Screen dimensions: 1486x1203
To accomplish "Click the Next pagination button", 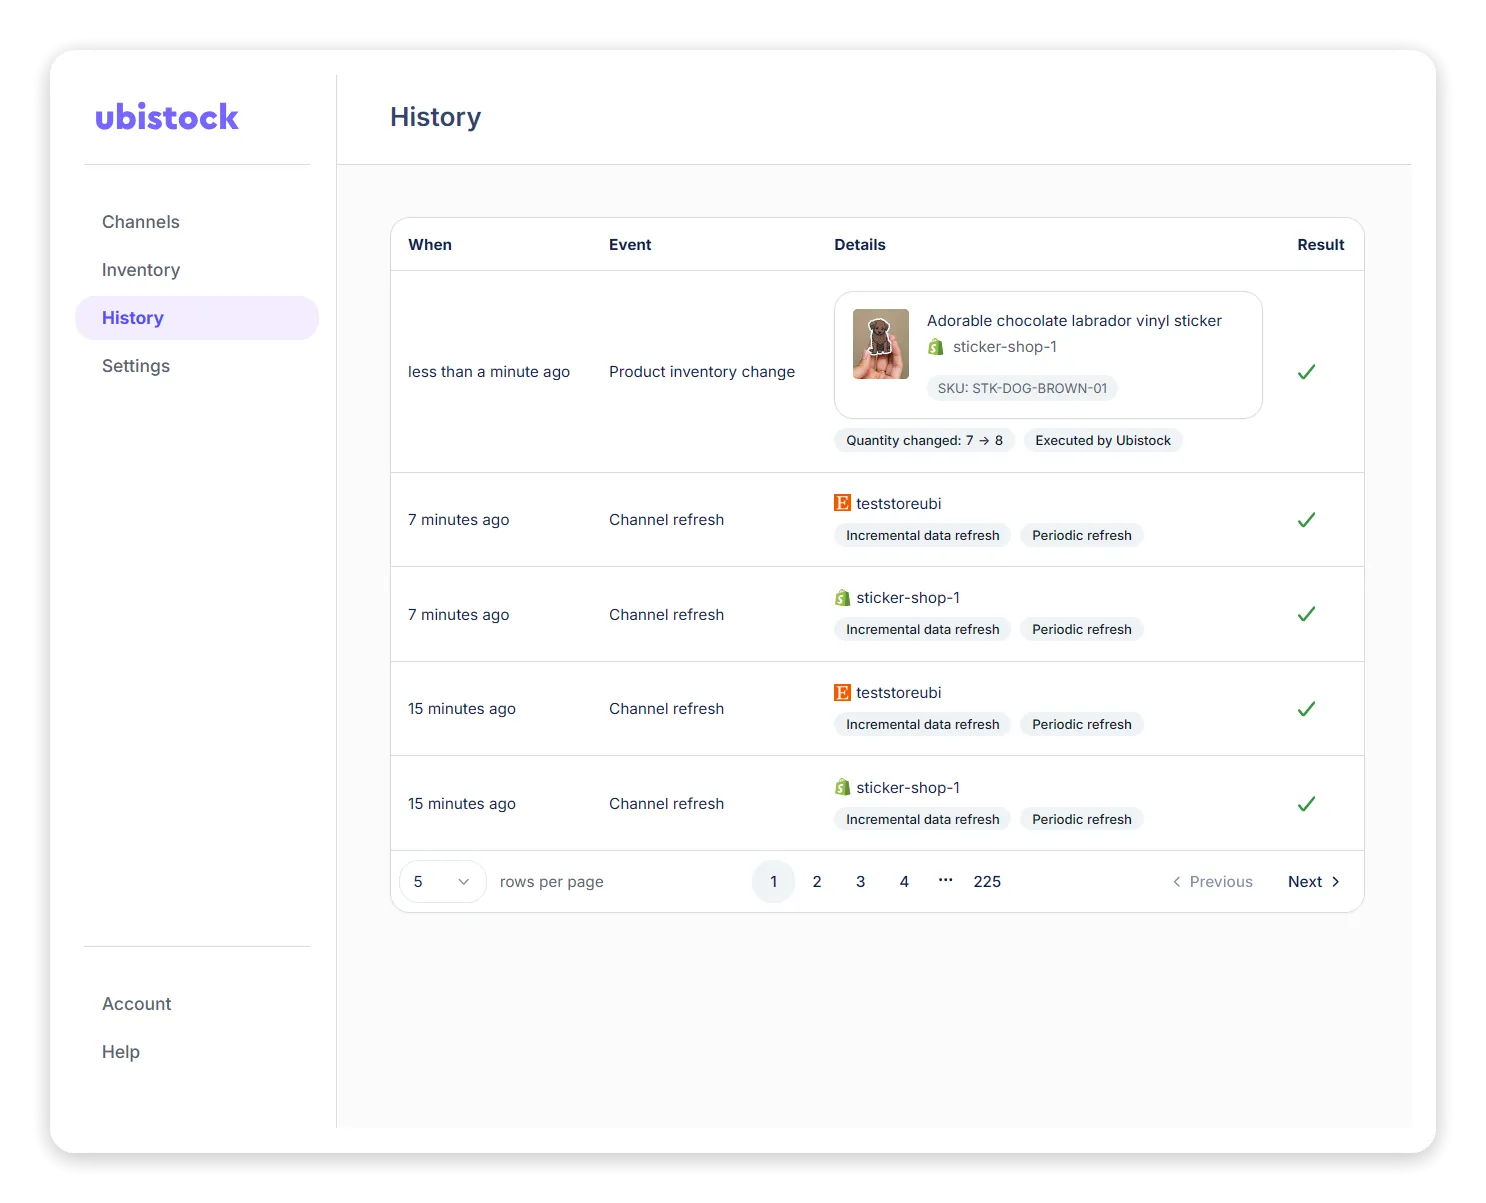I will coord(1305,881).
